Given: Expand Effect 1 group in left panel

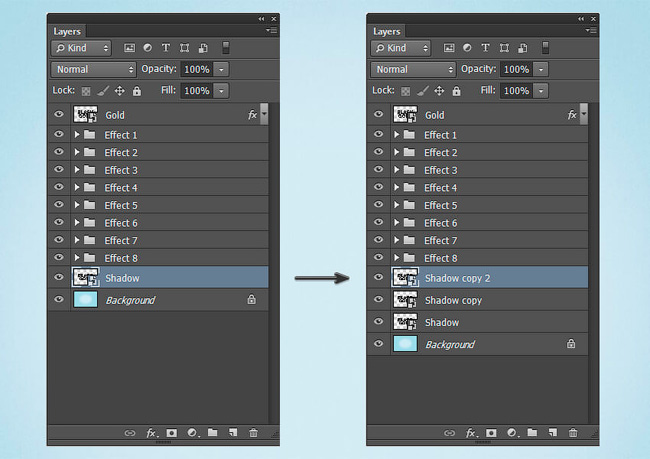Looking at the screenshot, I should point(77,134).
